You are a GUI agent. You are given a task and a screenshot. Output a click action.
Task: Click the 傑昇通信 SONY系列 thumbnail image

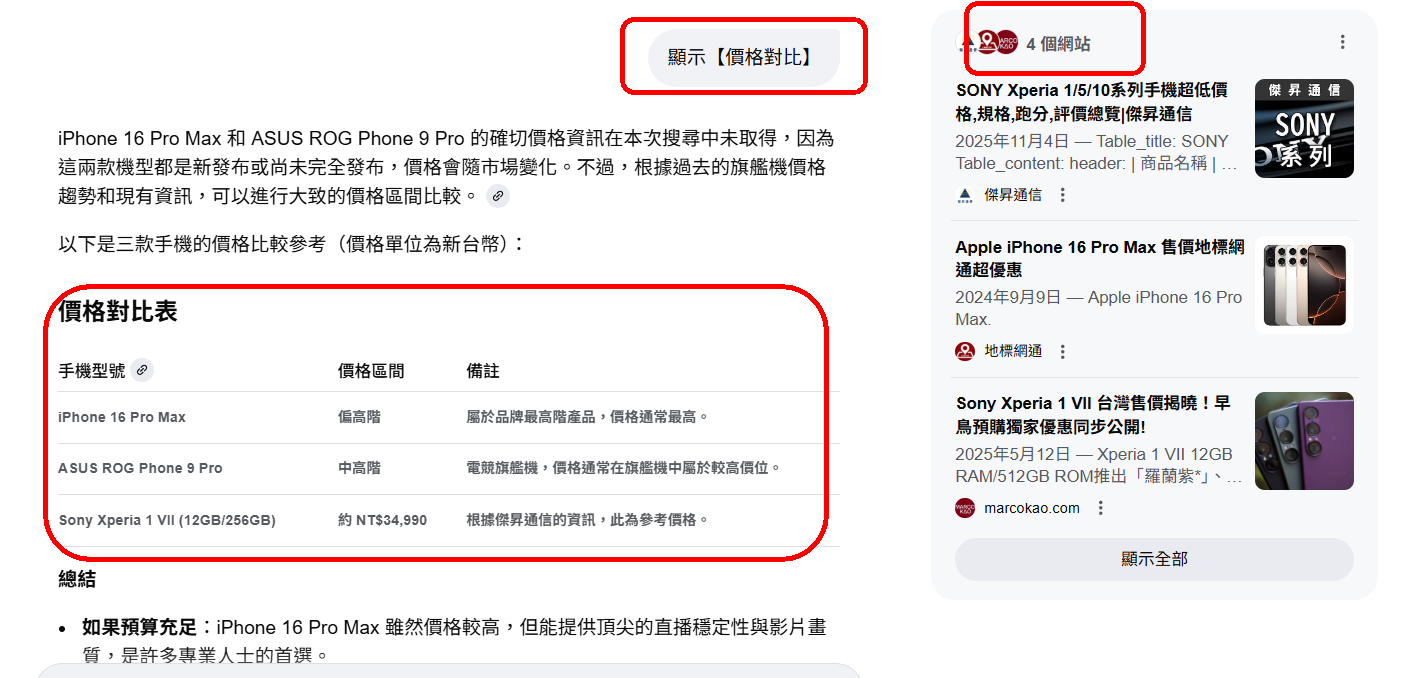click(x=1304, y=129)
